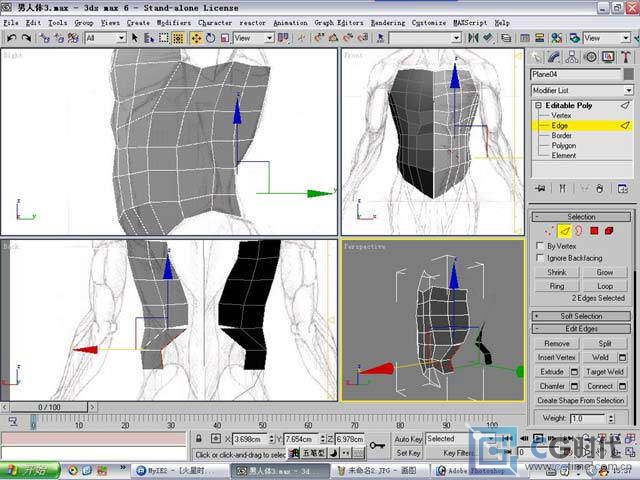Click the Align tool icon
The height and width of the screenshot is (480, 640).
[x=487, y=38]
